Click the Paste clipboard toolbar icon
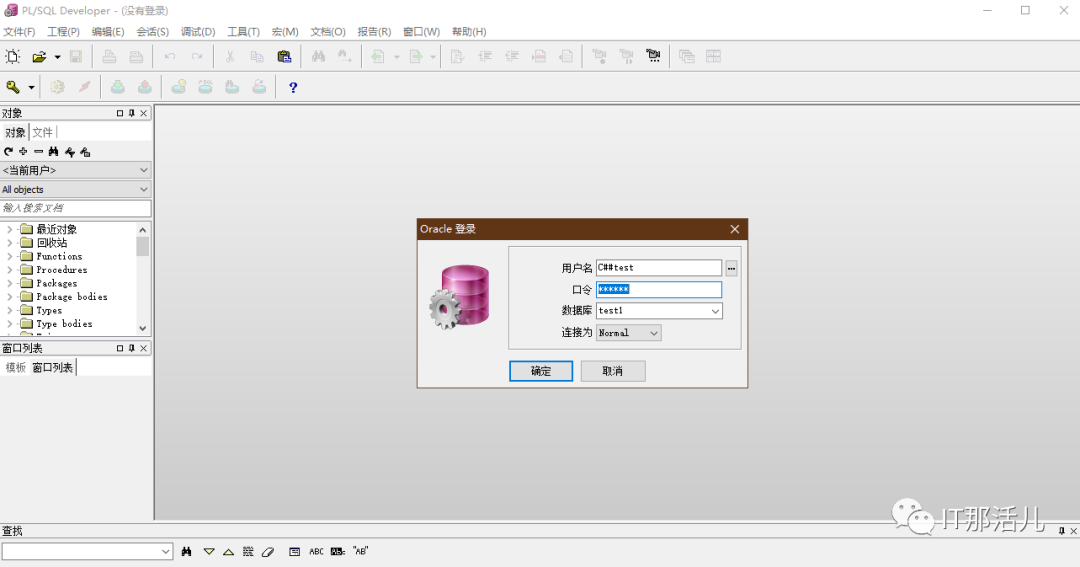1080x567 pixels. tap(284, 56)
